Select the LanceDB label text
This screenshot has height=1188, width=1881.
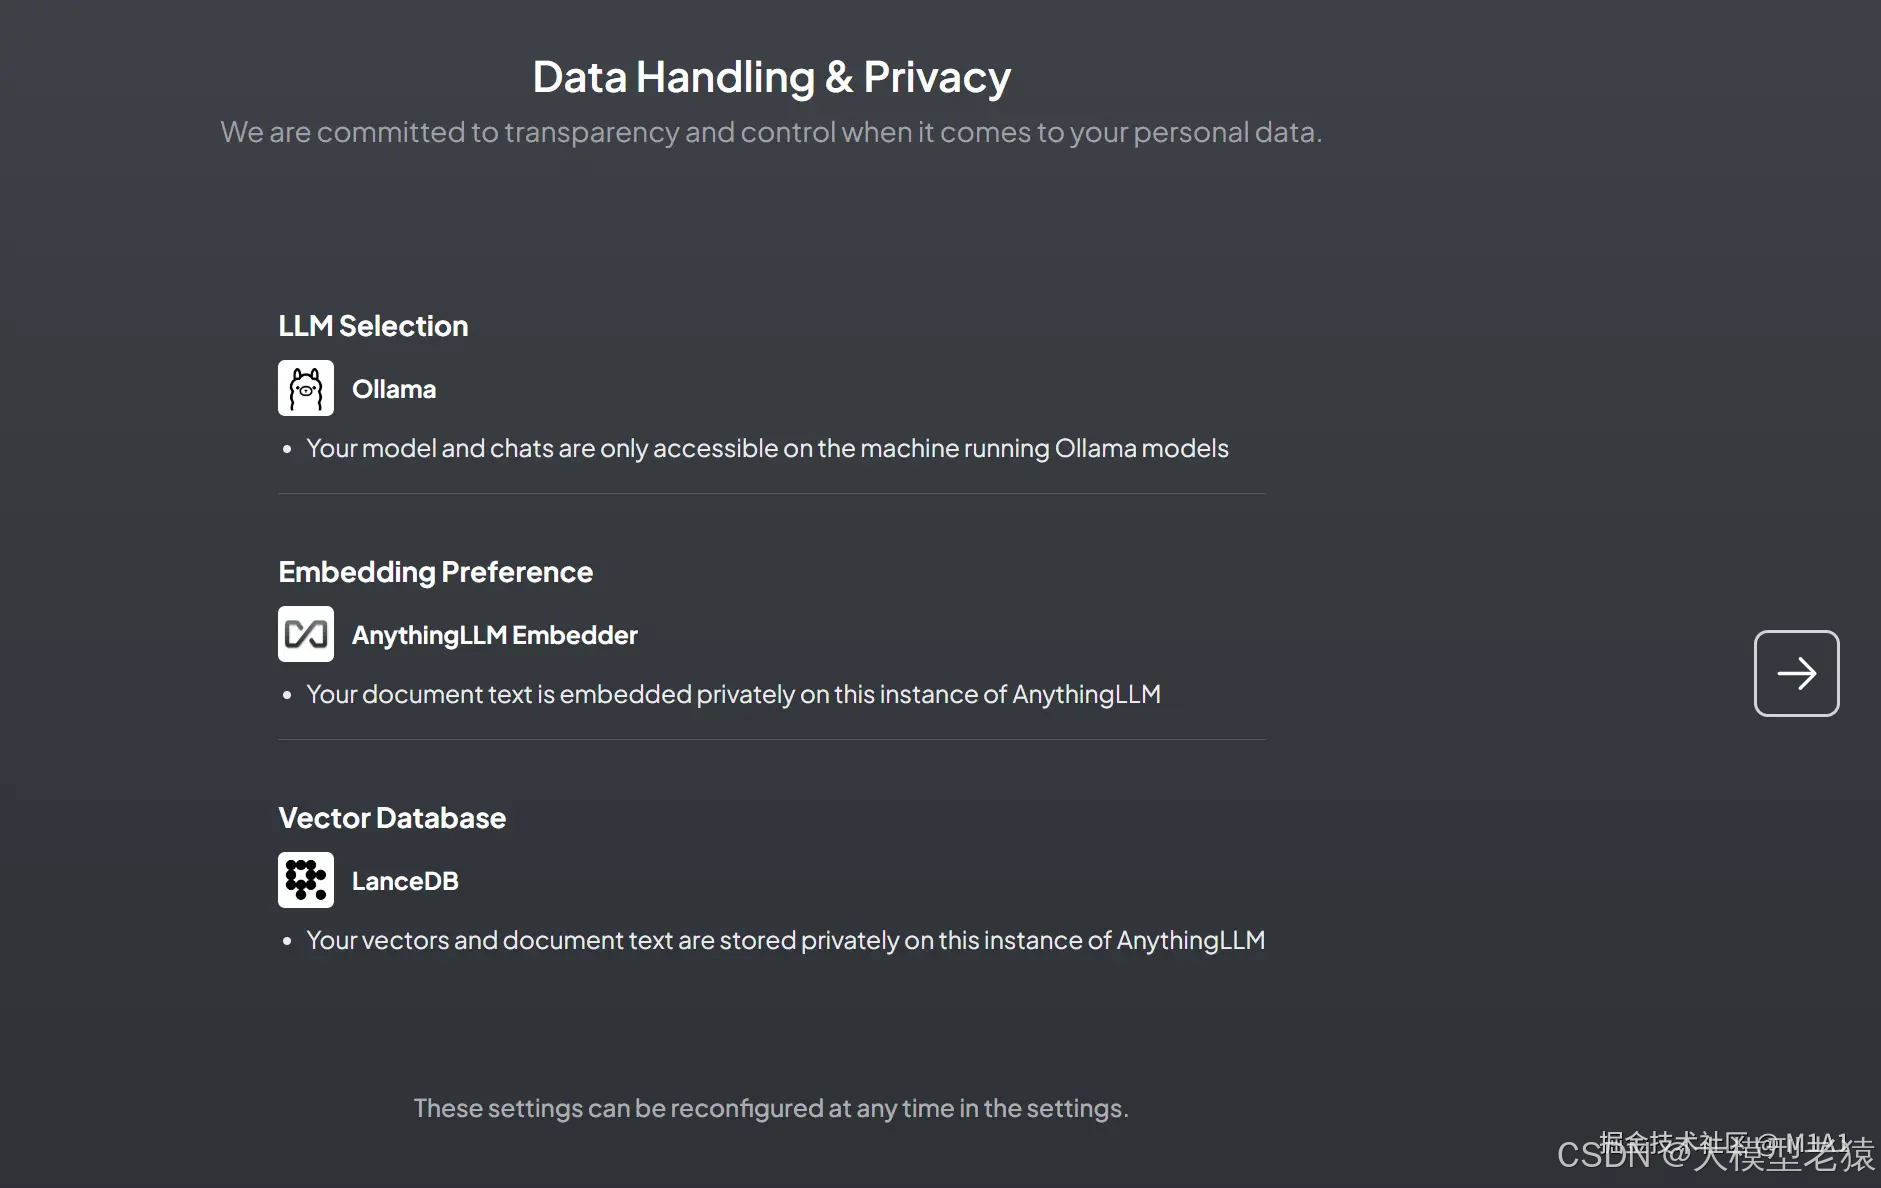tap(405, 881)
